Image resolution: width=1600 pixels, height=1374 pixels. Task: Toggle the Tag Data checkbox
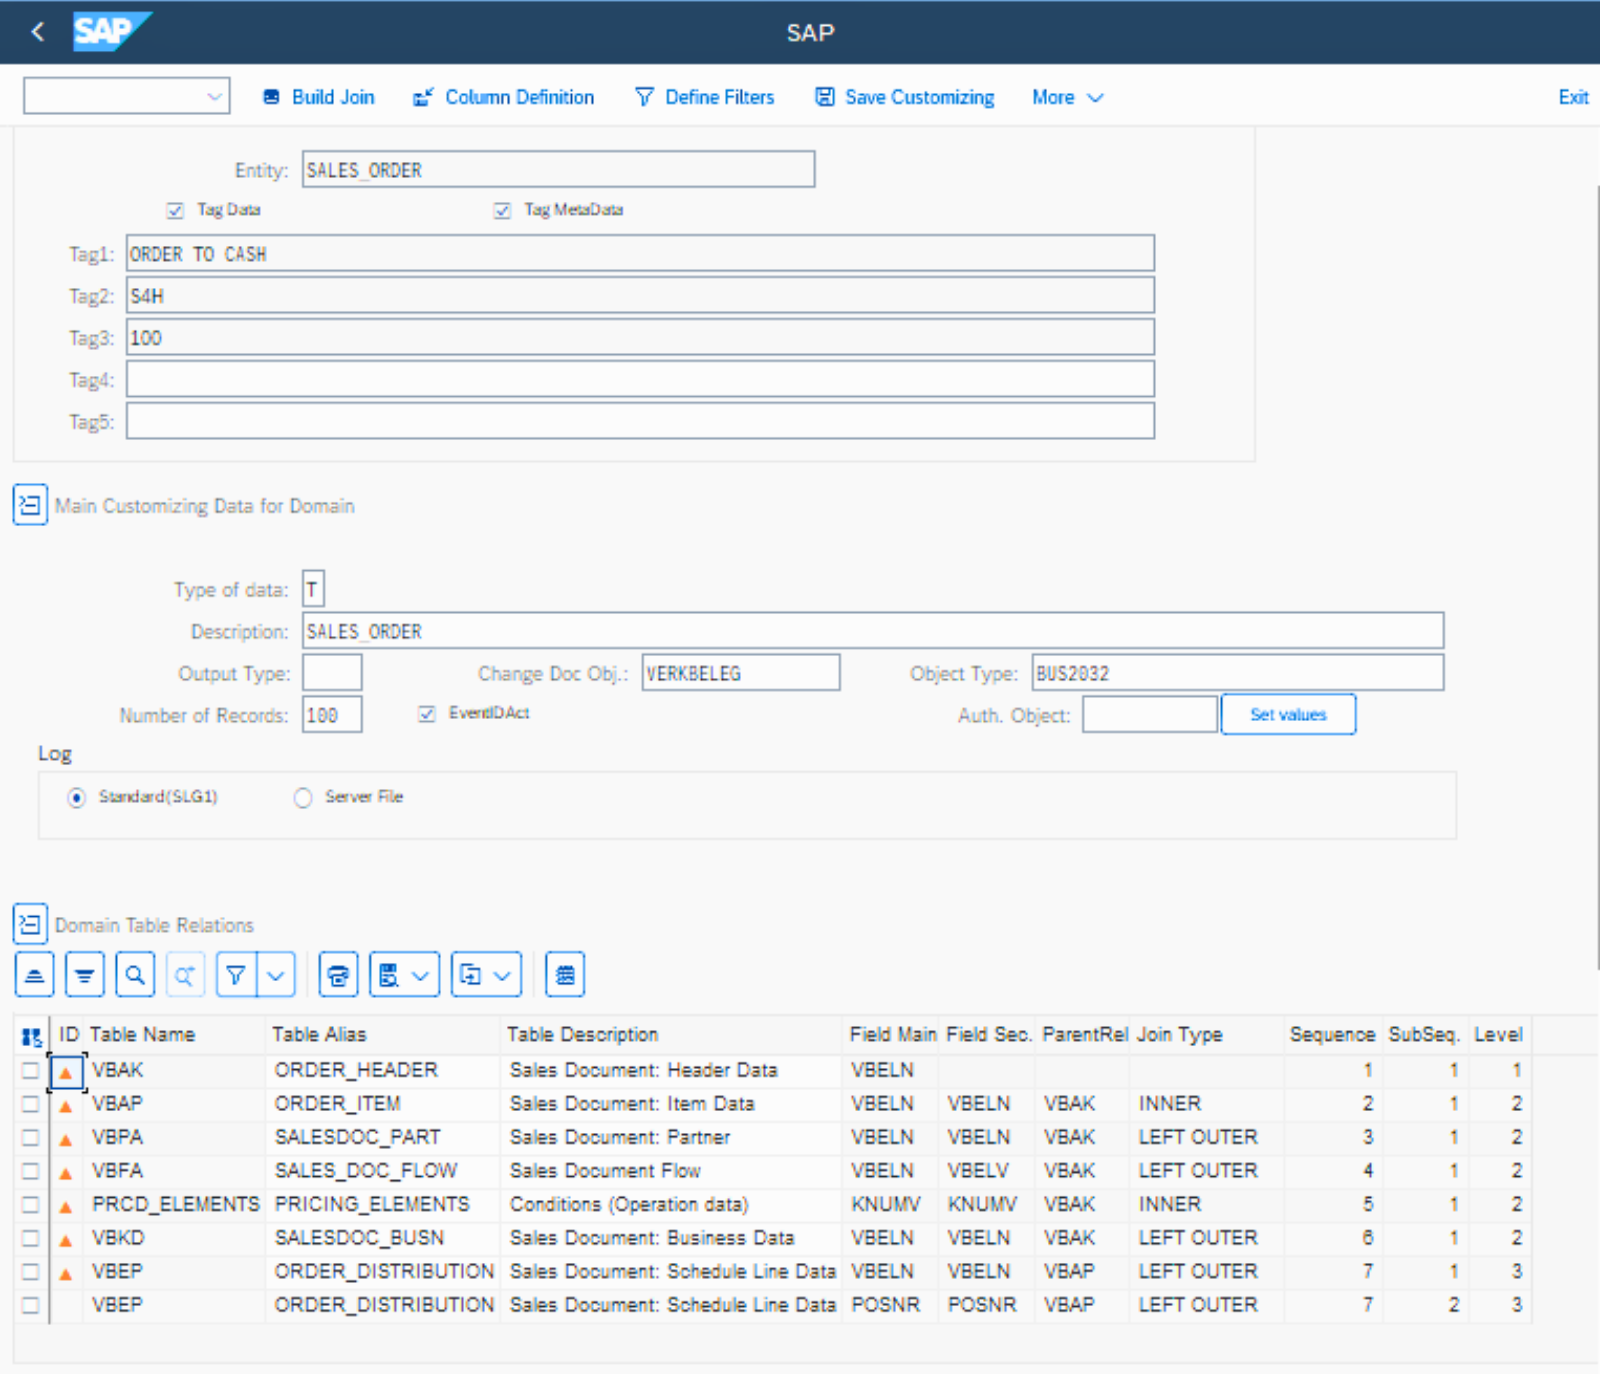tap(176, 210)
